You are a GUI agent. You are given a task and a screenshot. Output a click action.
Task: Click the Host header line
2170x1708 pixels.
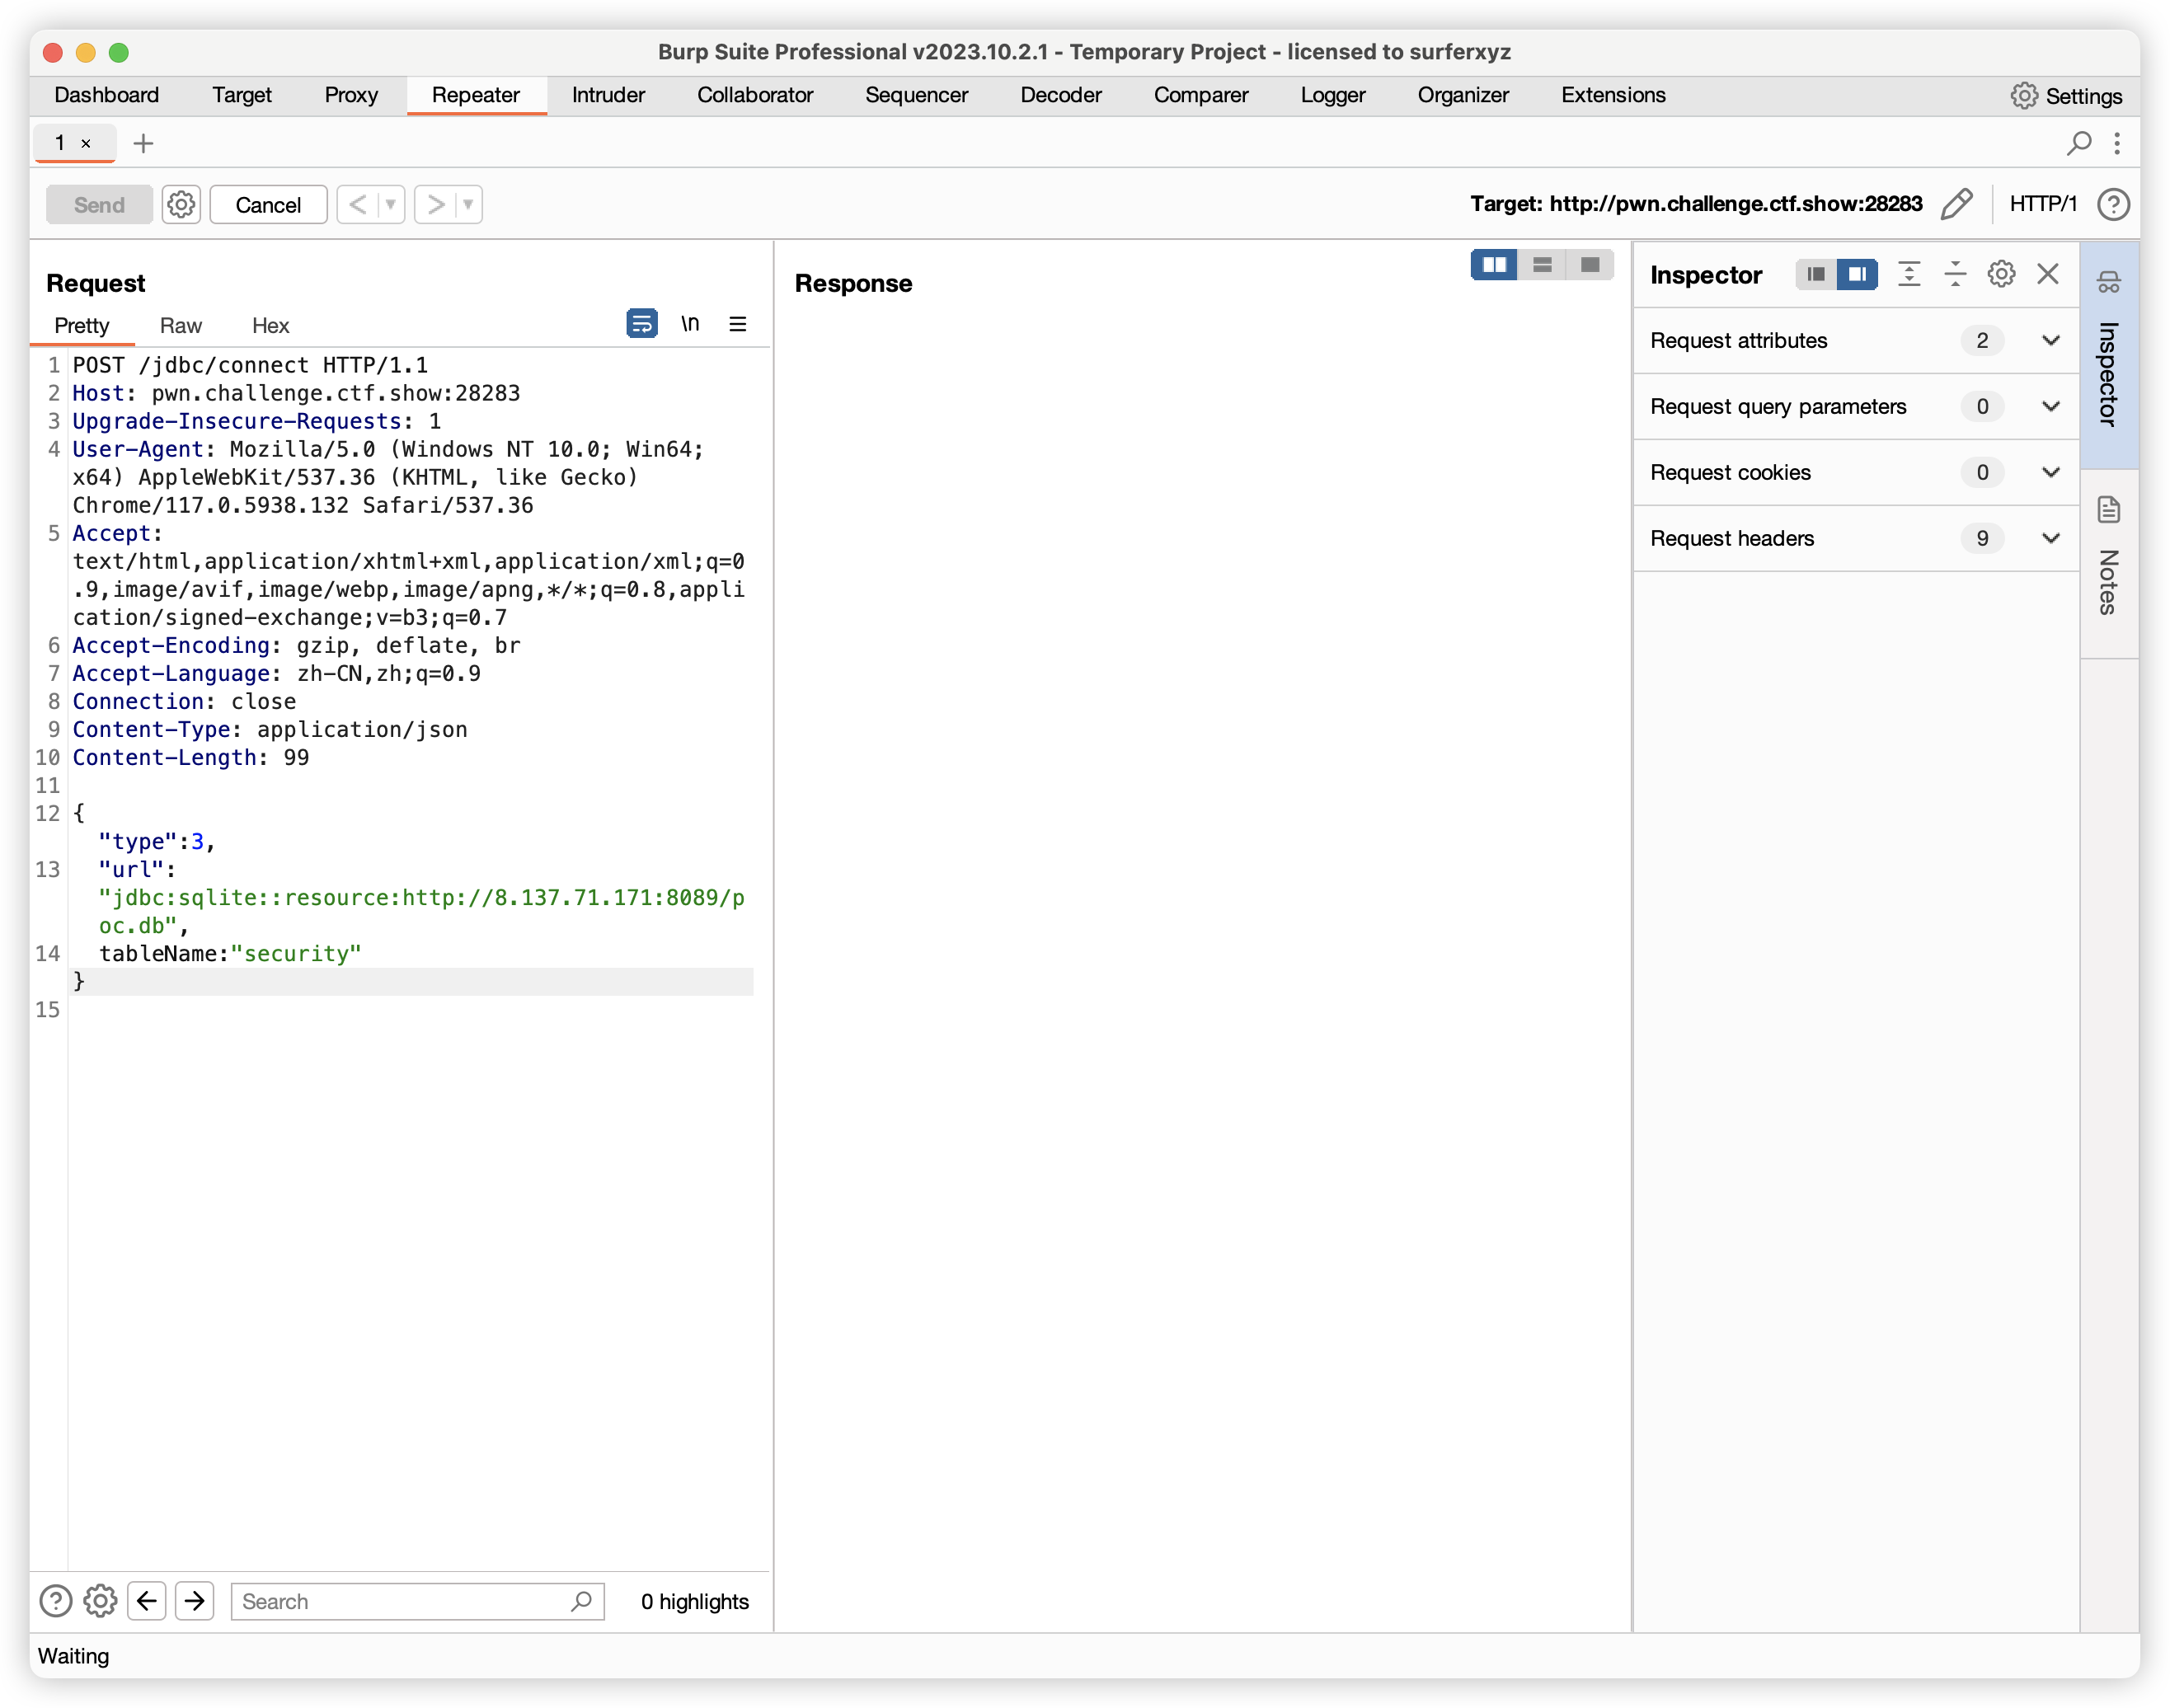[296, 393]
